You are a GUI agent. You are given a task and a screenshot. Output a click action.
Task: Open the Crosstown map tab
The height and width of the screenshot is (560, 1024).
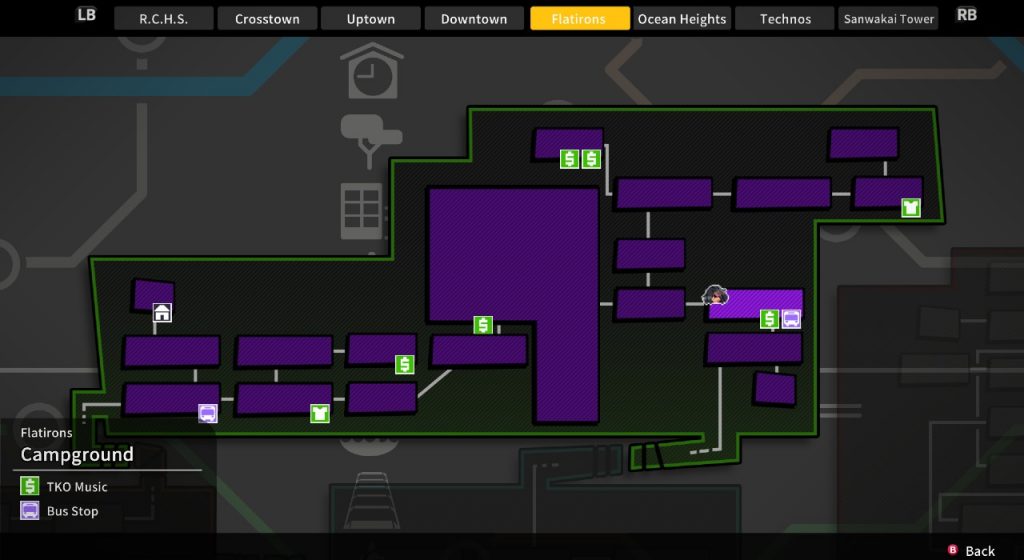coord(267,19)
